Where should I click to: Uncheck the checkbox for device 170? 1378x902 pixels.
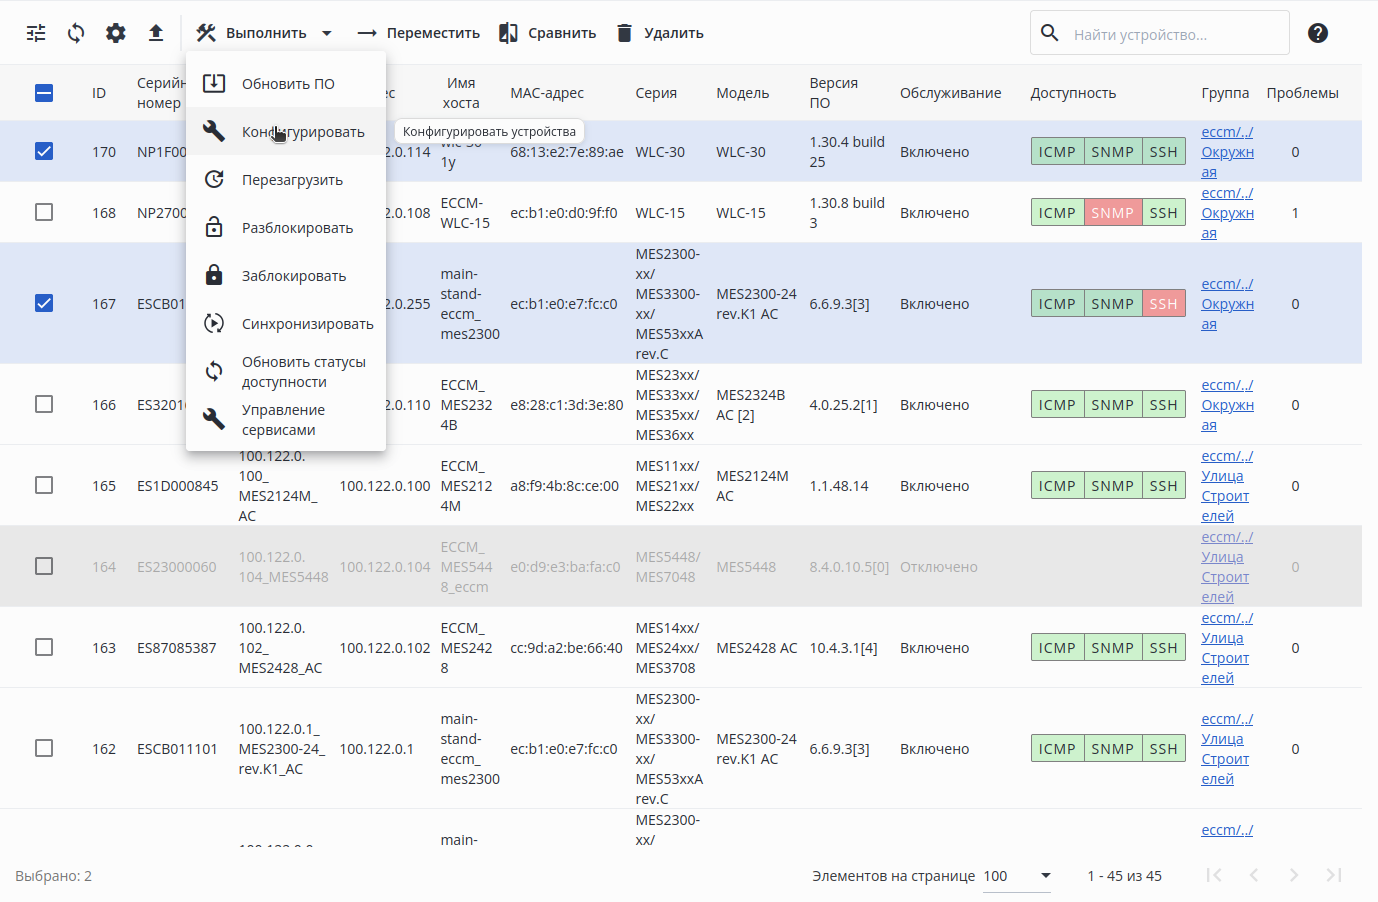point(44,151)
